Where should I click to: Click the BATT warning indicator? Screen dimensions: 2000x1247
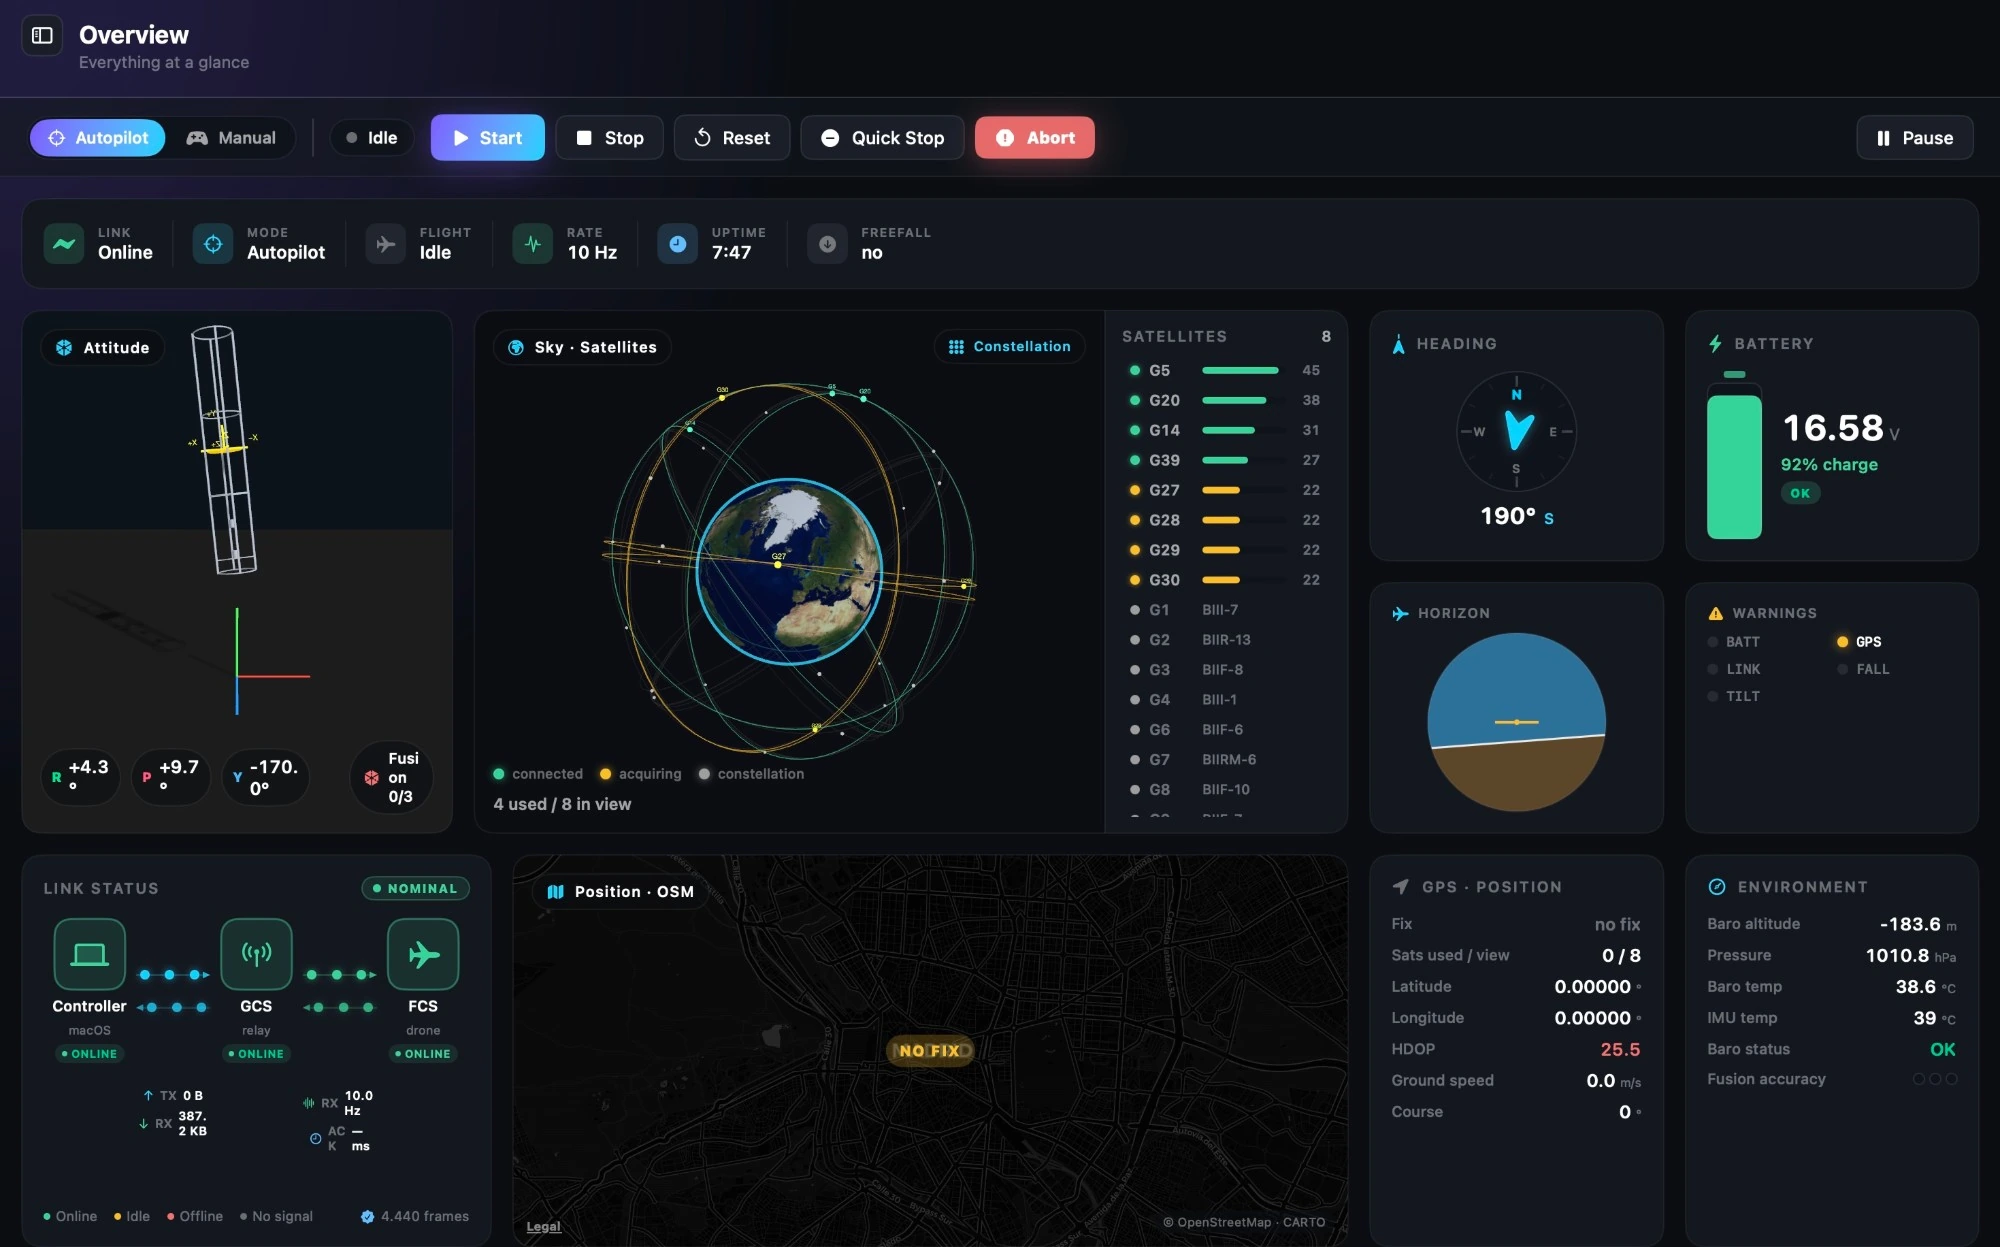(1734, 642)
